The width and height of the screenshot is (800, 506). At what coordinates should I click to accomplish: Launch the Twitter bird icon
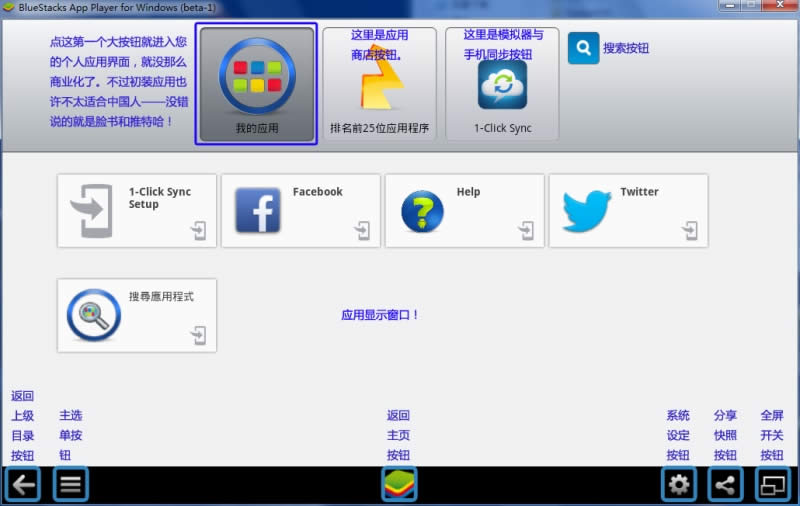[586, 211]
